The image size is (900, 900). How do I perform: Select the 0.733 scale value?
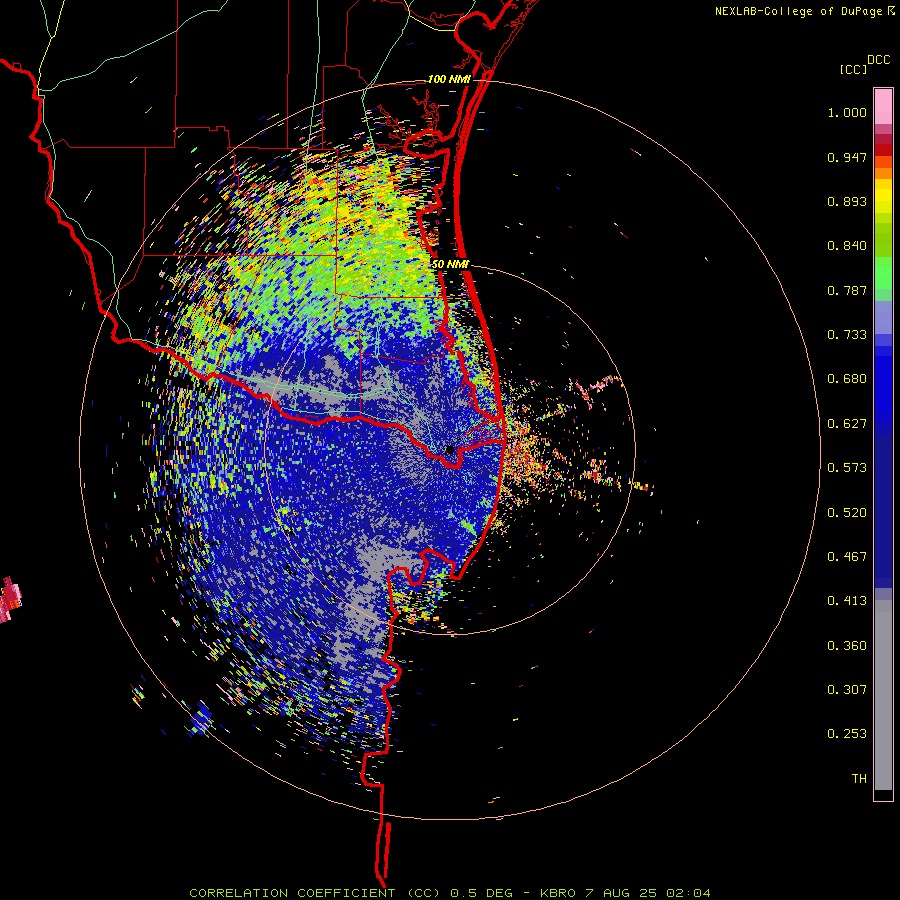click(x=847, y=335)
